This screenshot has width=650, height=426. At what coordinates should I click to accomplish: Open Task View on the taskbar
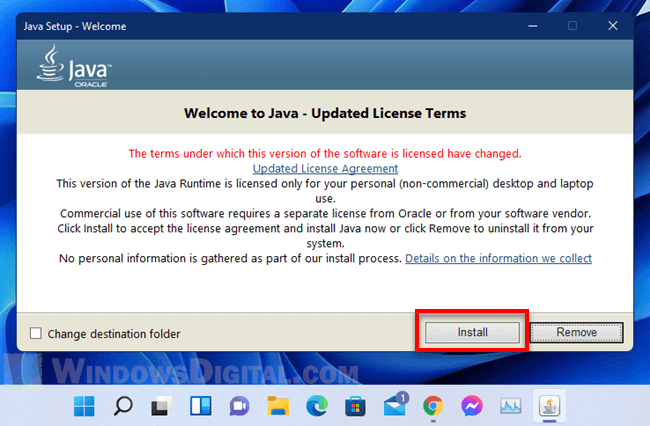click(x=162, y=406)
